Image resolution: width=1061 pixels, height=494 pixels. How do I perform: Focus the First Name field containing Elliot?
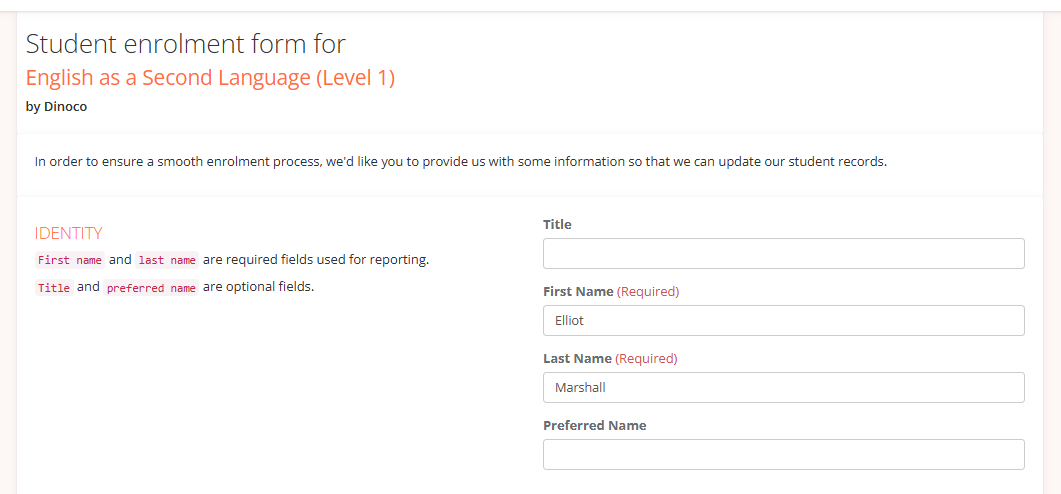[x=784, y=321]
